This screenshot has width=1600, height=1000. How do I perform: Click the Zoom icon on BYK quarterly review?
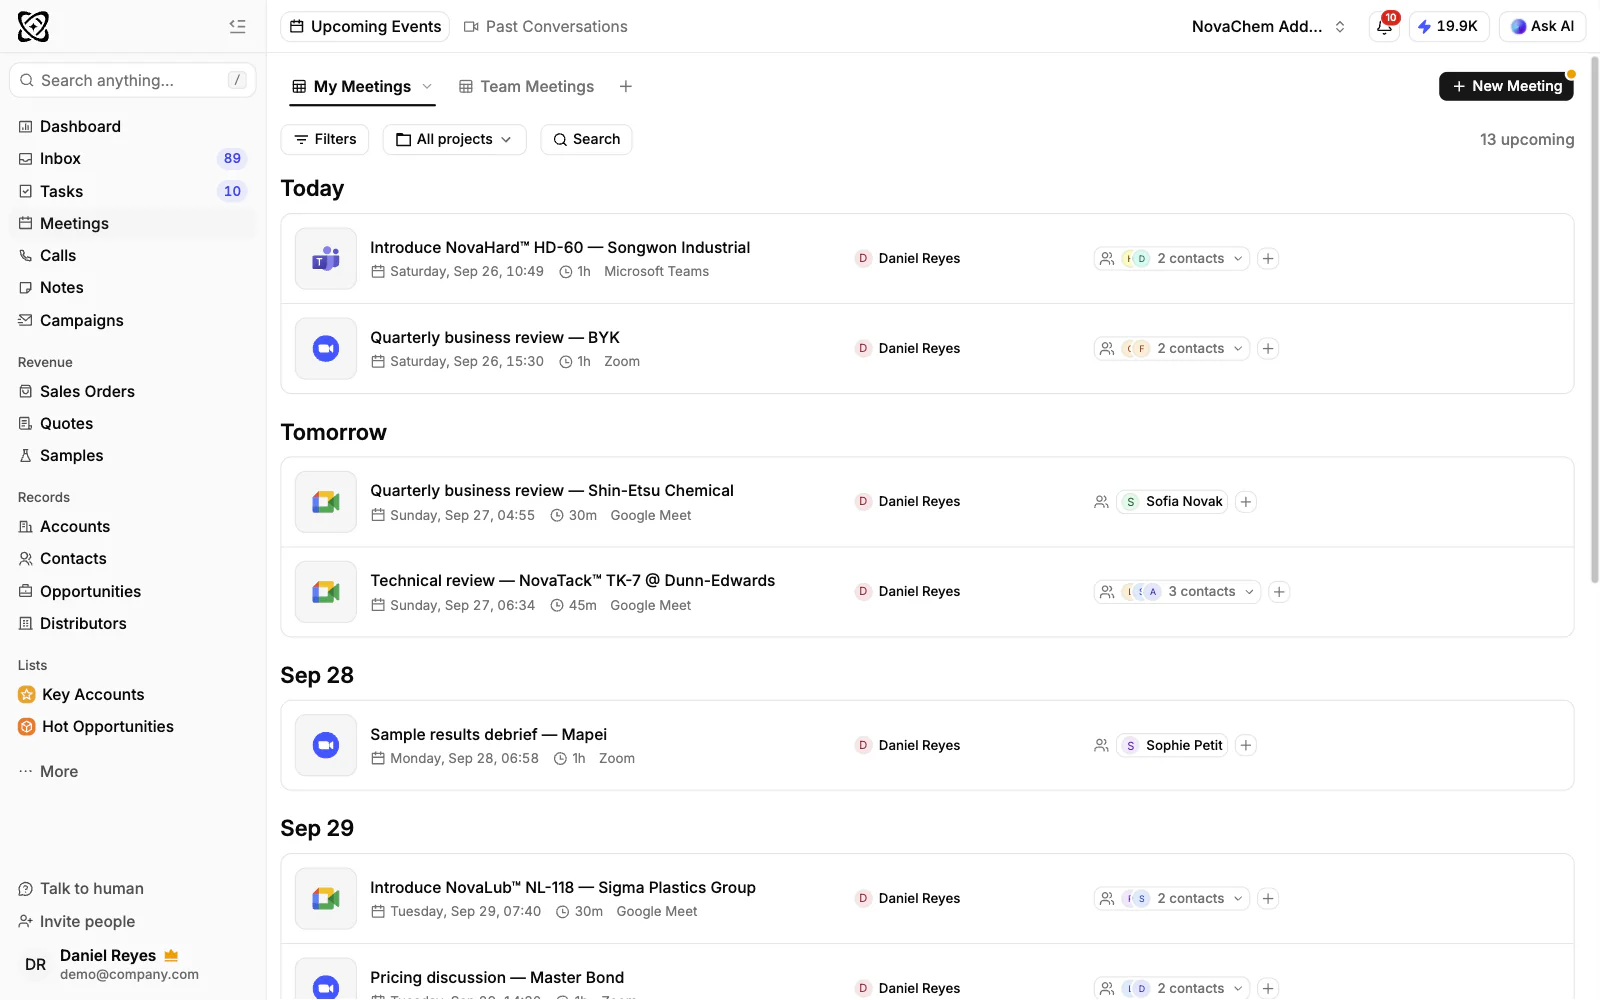(326, 349)
